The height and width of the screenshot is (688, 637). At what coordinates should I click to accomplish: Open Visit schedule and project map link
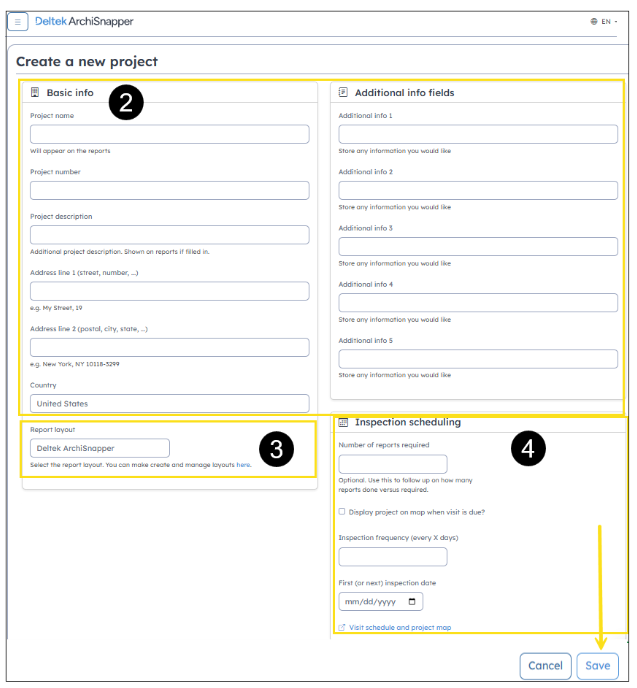[400, 627]
